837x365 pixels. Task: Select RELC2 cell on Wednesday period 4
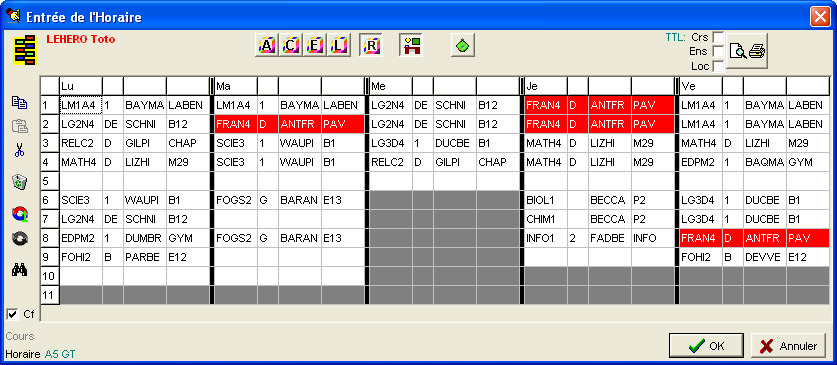(x=391, y=162)
